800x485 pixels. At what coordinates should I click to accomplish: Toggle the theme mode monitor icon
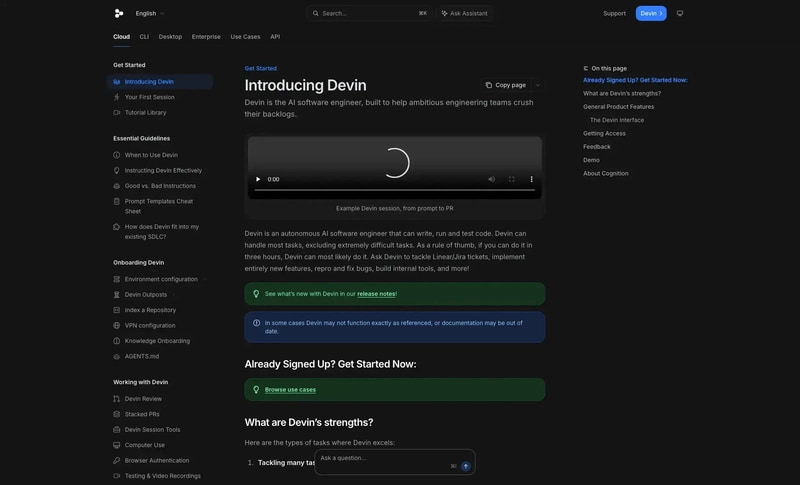point(680,13)
